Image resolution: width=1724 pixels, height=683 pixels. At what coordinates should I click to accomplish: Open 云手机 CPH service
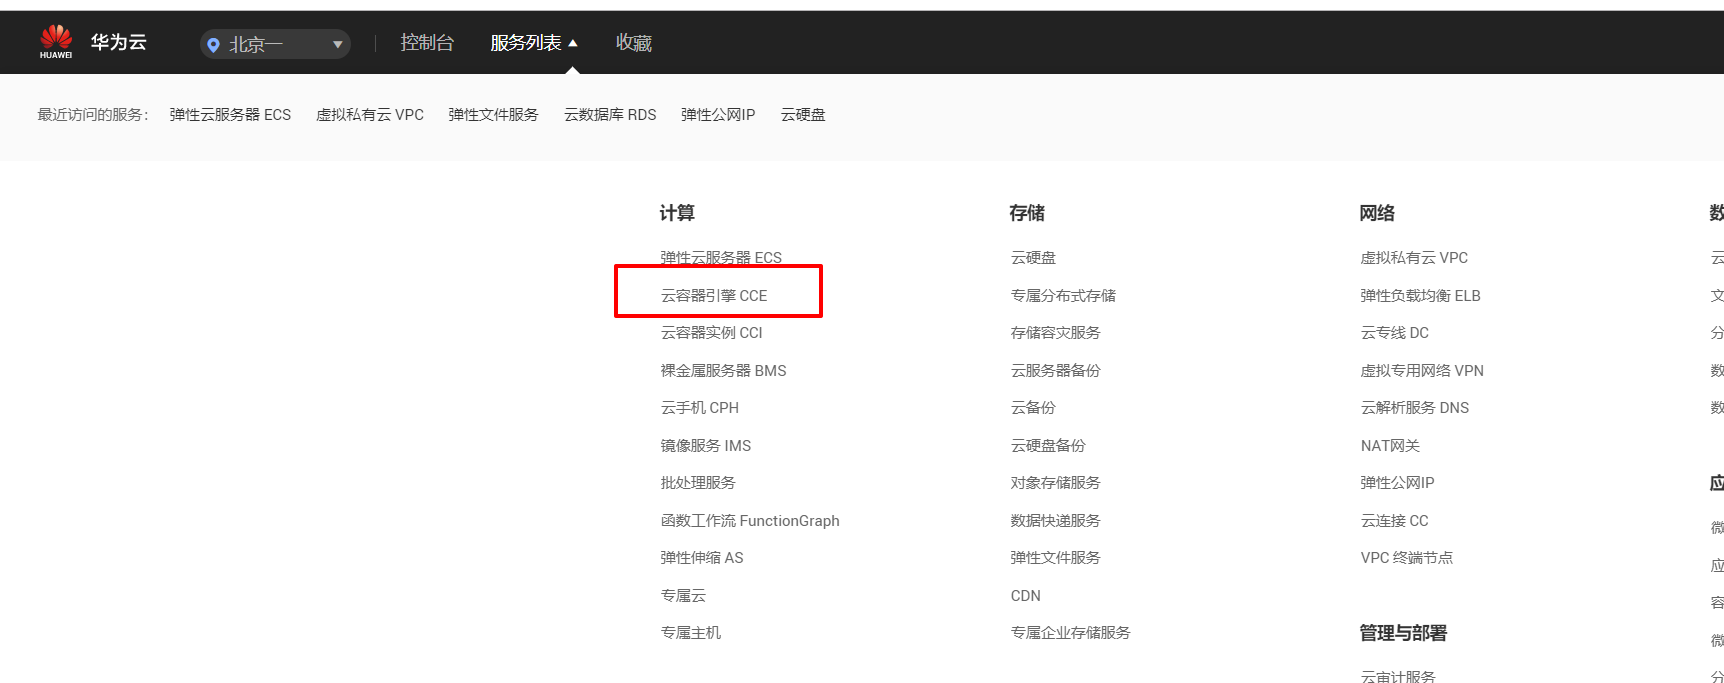coord(700,408)
